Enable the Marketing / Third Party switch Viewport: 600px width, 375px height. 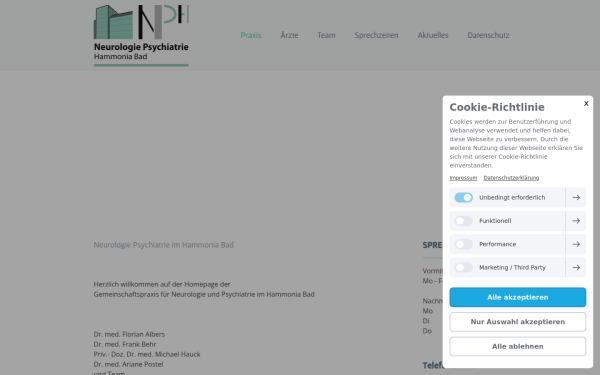[x=463, y=267]
